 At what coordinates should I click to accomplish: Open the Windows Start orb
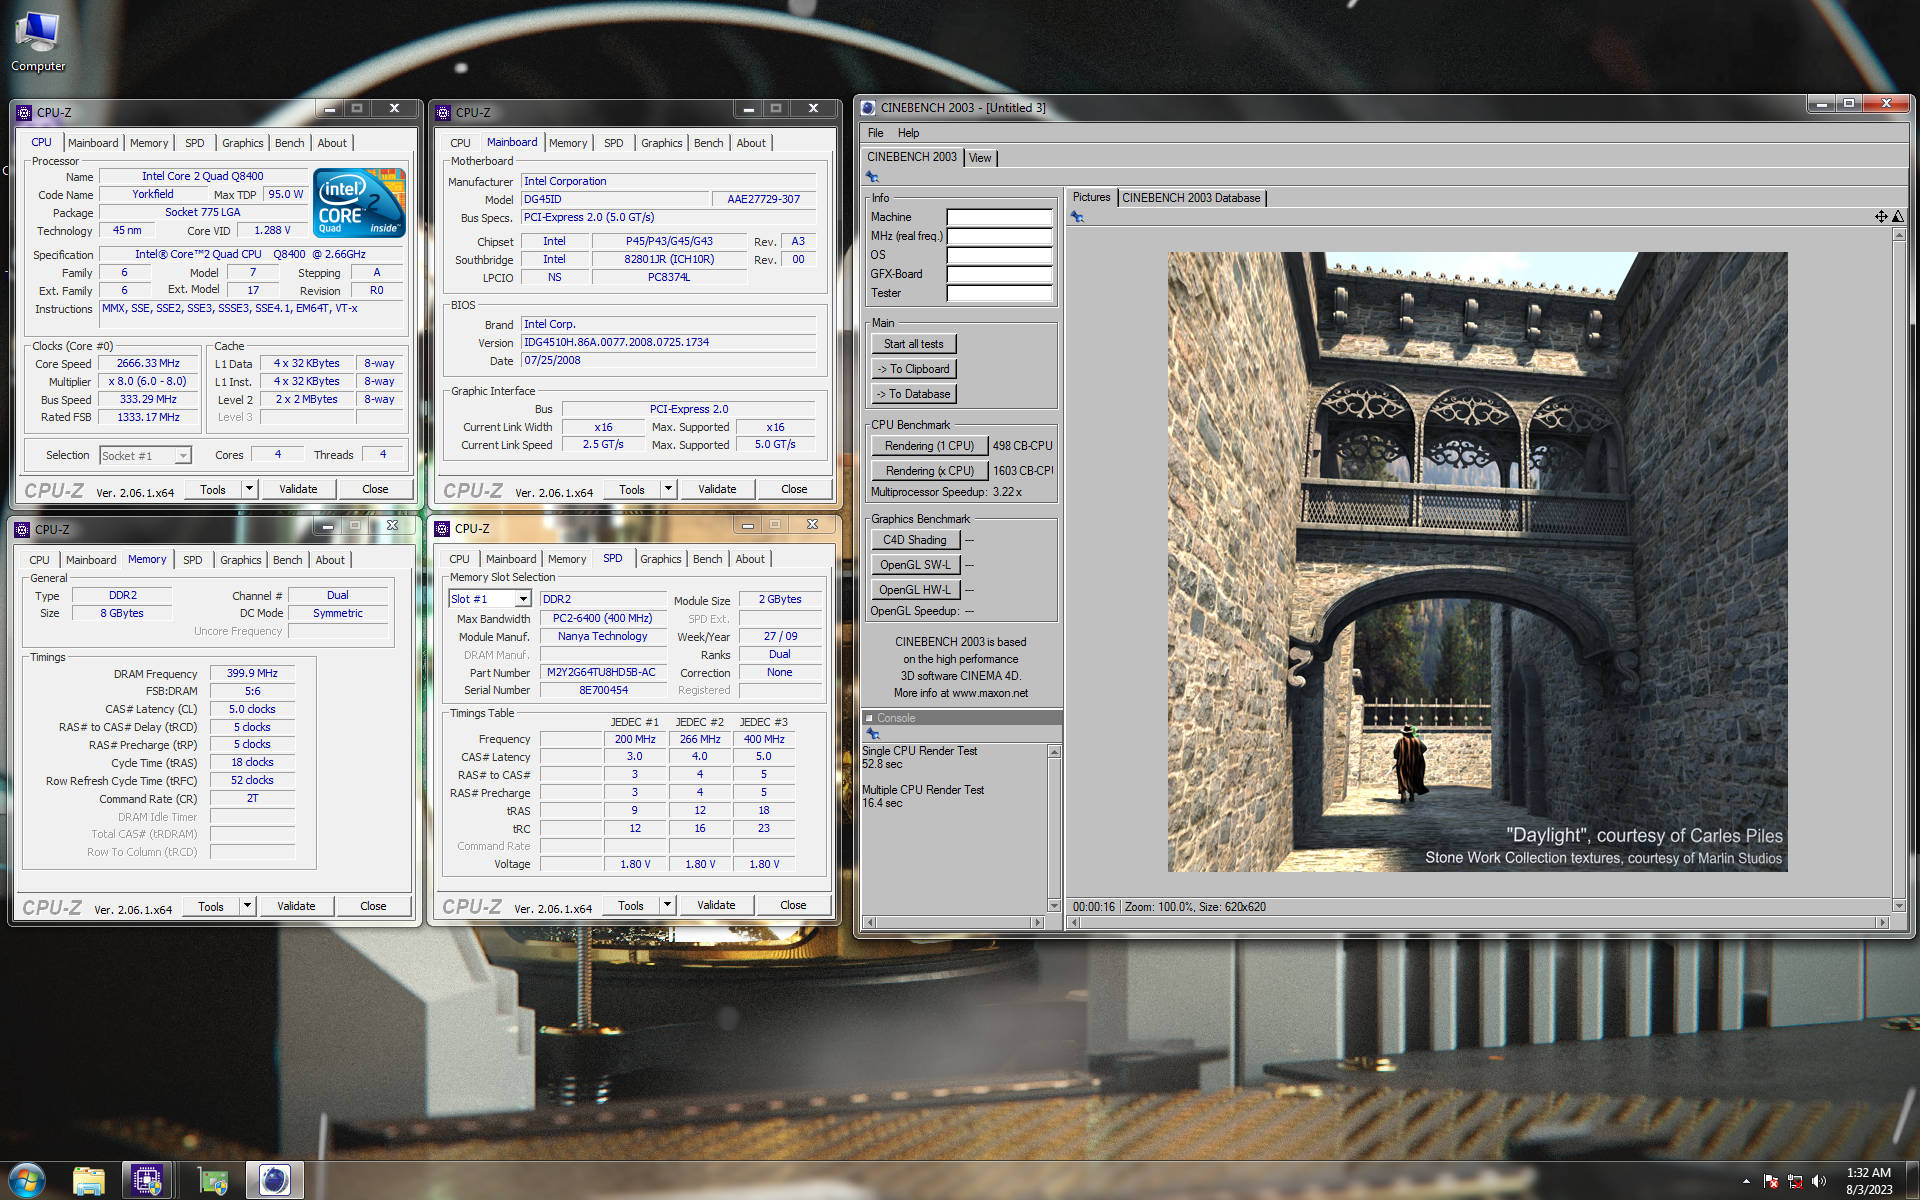coord(26,1180)
